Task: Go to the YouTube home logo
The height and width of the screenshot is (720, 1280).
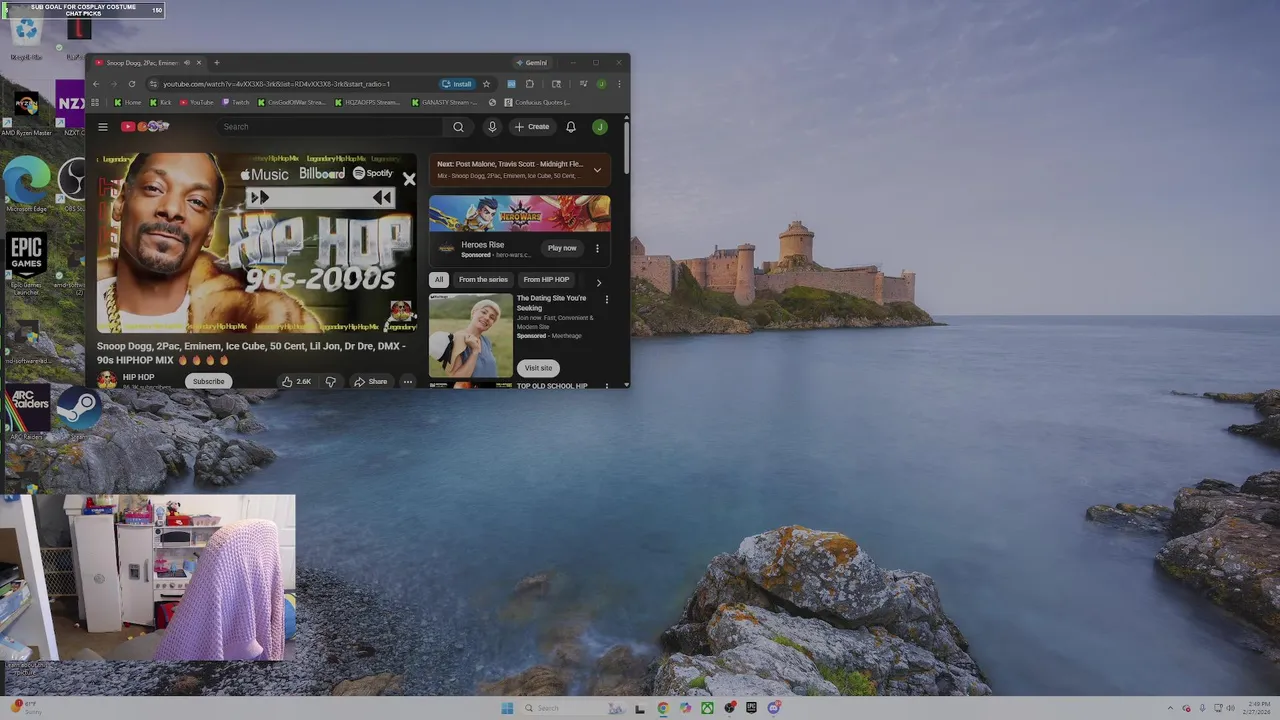Action: (145, 127)
